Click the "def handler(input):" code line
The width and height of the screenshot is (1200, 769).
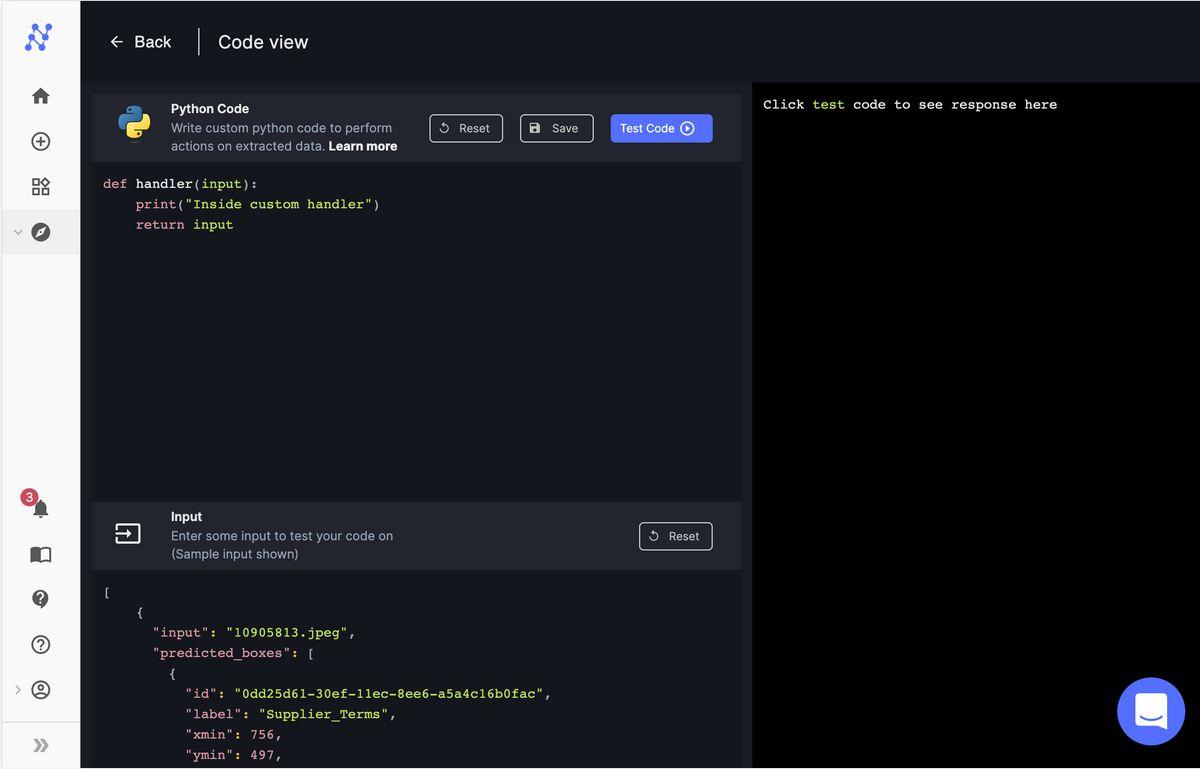pos(180,184)
